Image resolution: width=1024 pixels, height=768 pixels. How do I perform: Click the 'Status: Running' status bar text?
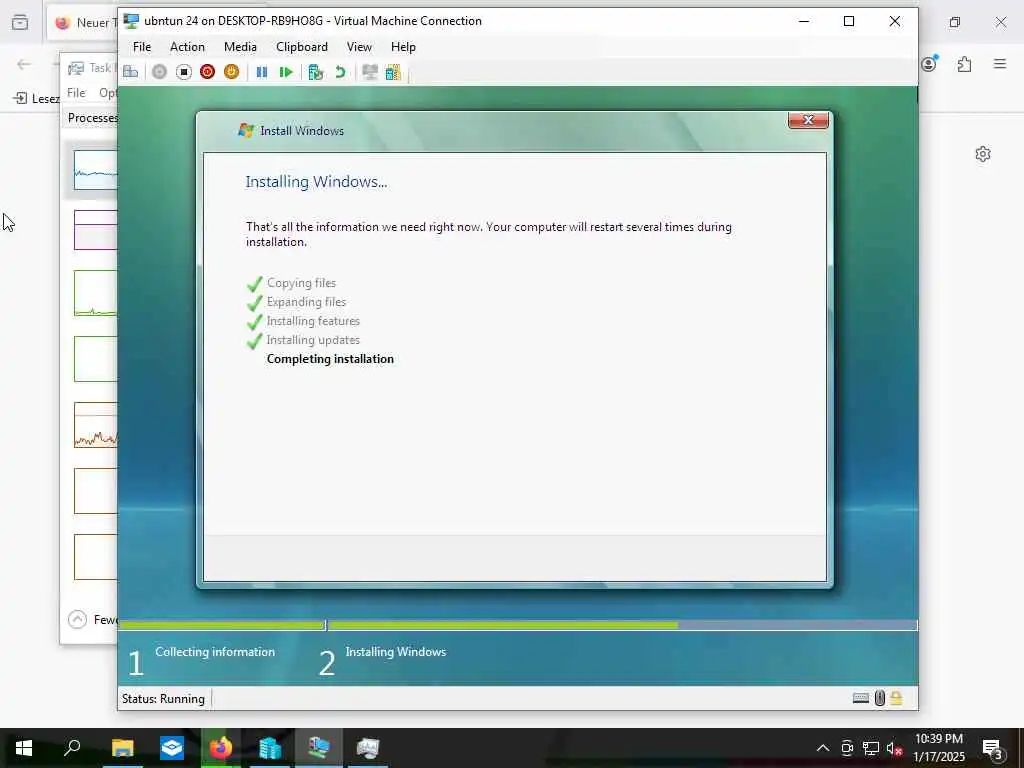[163, 699]
